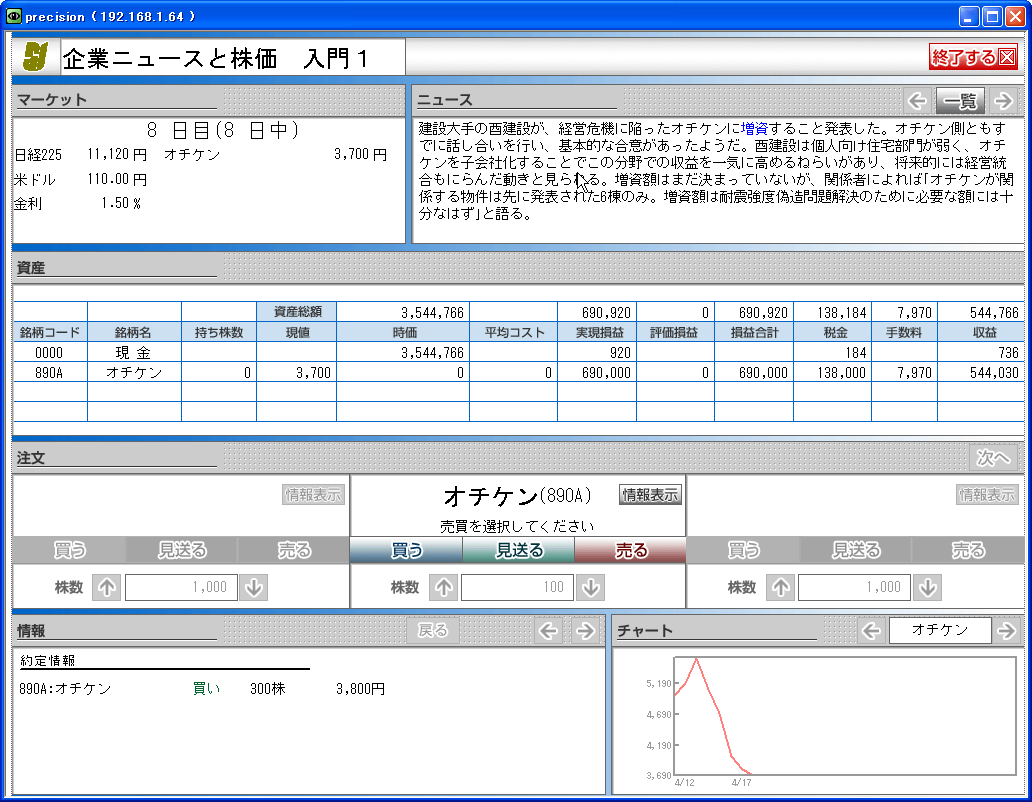1032x802 pixels.
Task: Click the 評価損益 column header
Action: point(675,332)
